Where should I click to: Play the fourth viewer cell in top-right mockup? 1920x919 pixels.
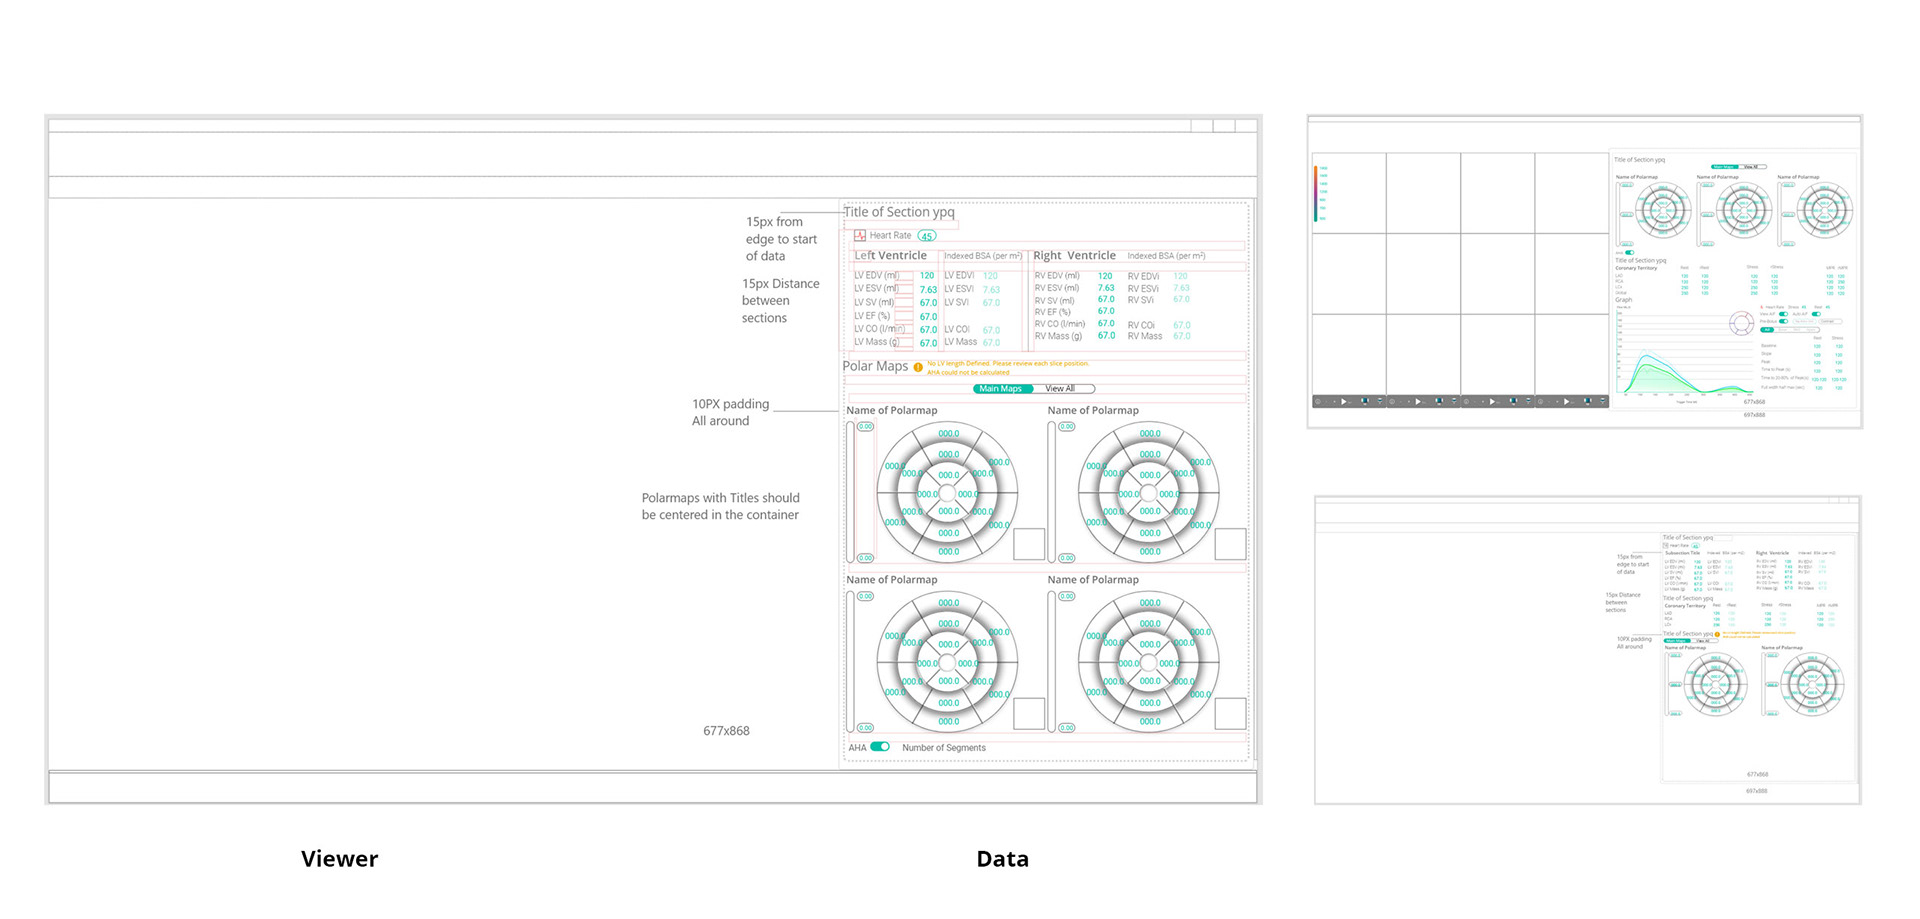(x=1566, y=401)
